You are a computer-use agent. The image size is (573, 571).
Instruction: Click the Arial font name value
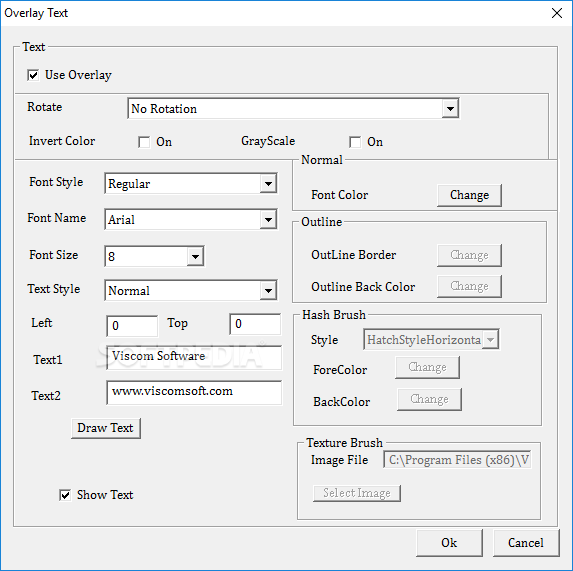click(x=121, y=220)
